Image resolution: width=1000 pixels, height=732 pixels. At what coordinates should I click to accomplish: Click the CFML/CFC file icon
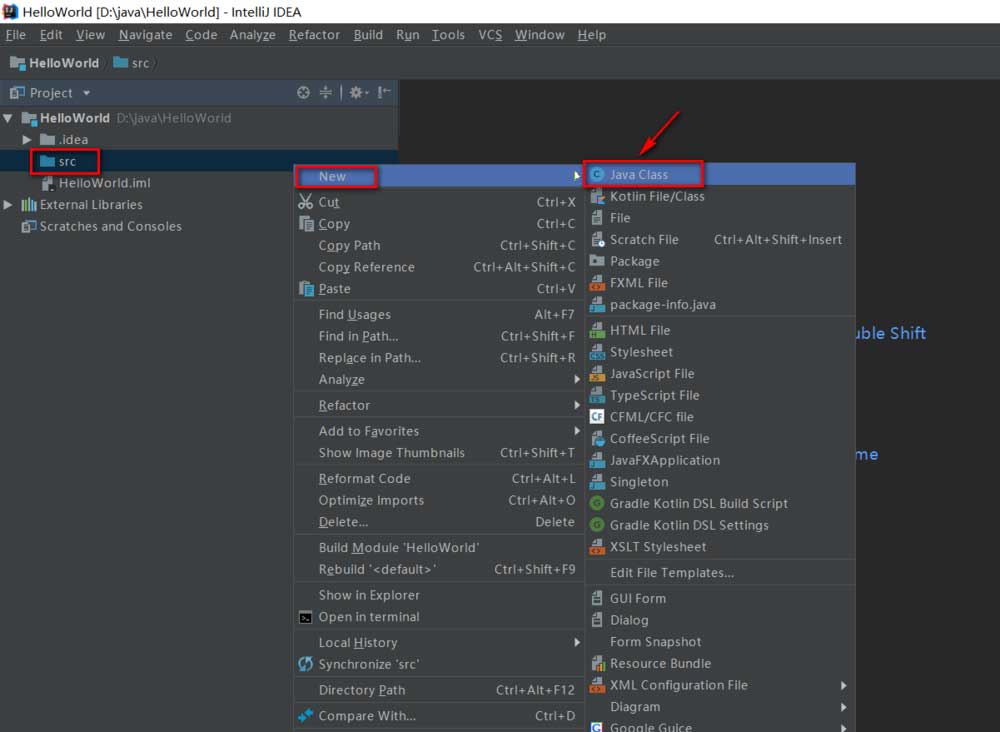click(597, 417)
